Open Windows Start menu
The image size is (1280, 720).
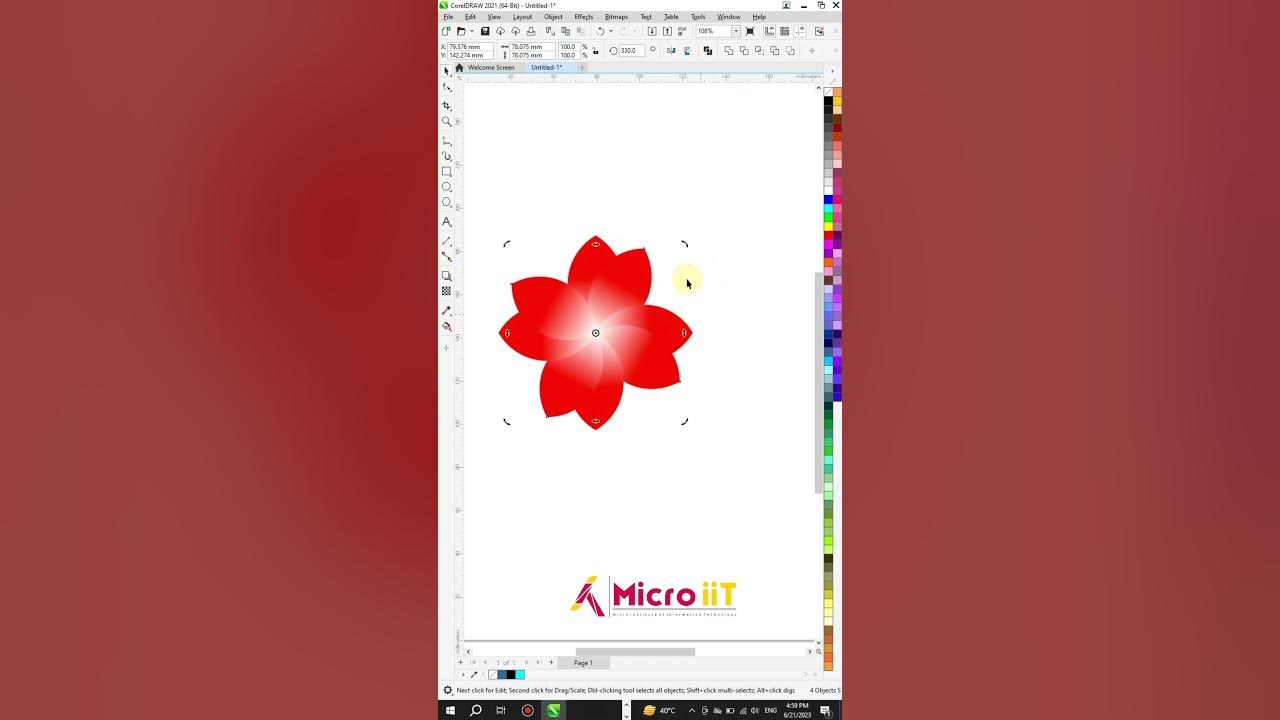450,710
